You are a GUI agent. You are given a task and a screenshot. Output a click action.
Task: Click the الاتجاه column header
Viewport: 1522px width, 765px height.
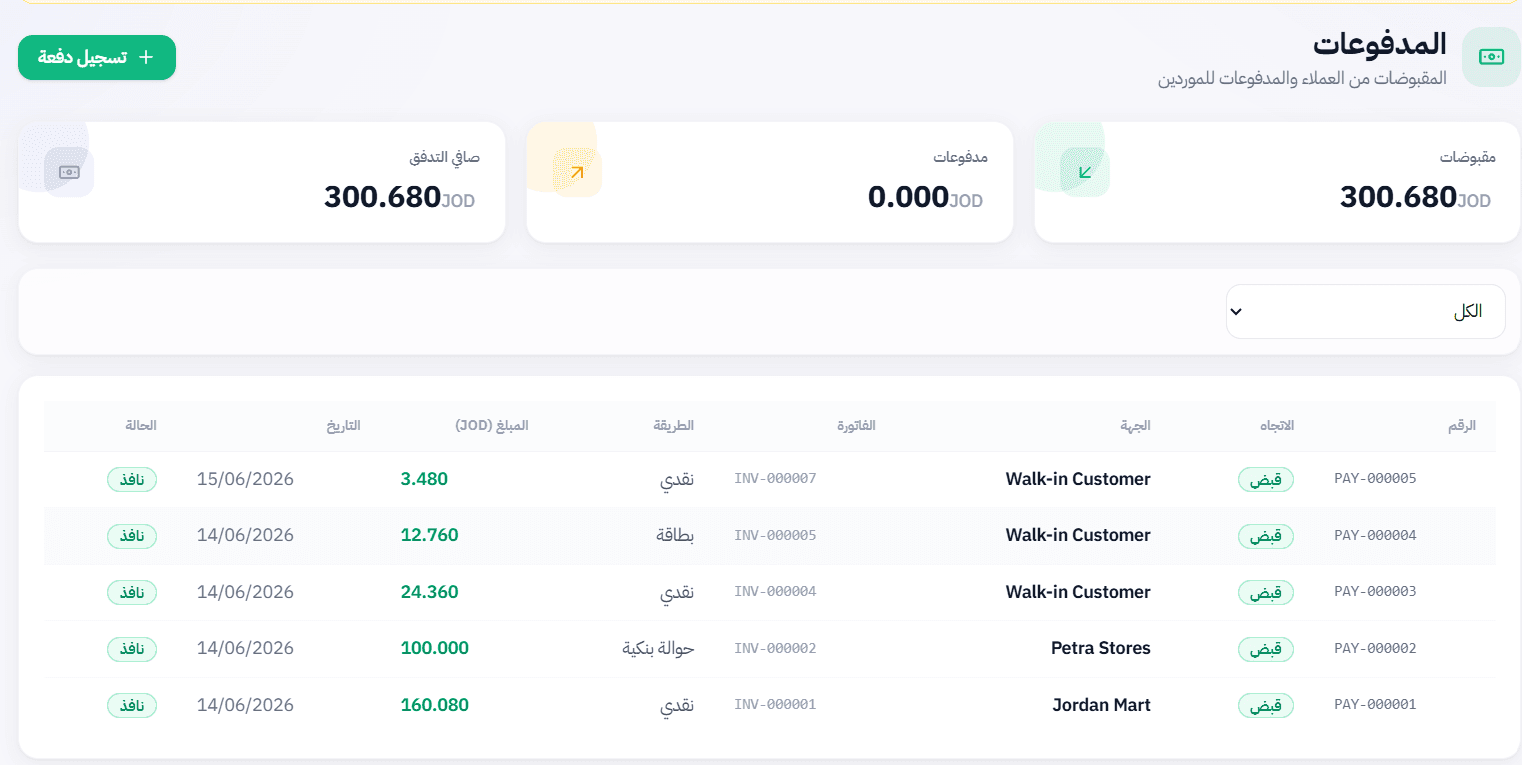1276,425
